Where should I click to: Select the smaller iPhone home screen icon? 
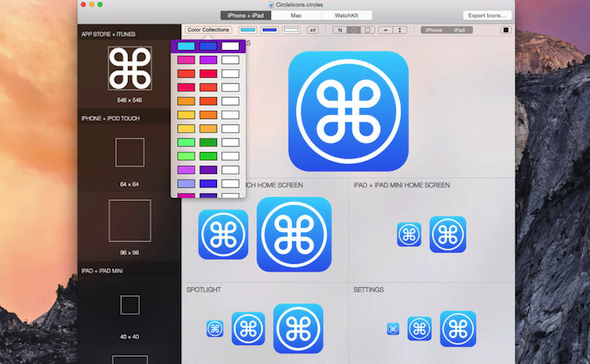coord(223,234)
